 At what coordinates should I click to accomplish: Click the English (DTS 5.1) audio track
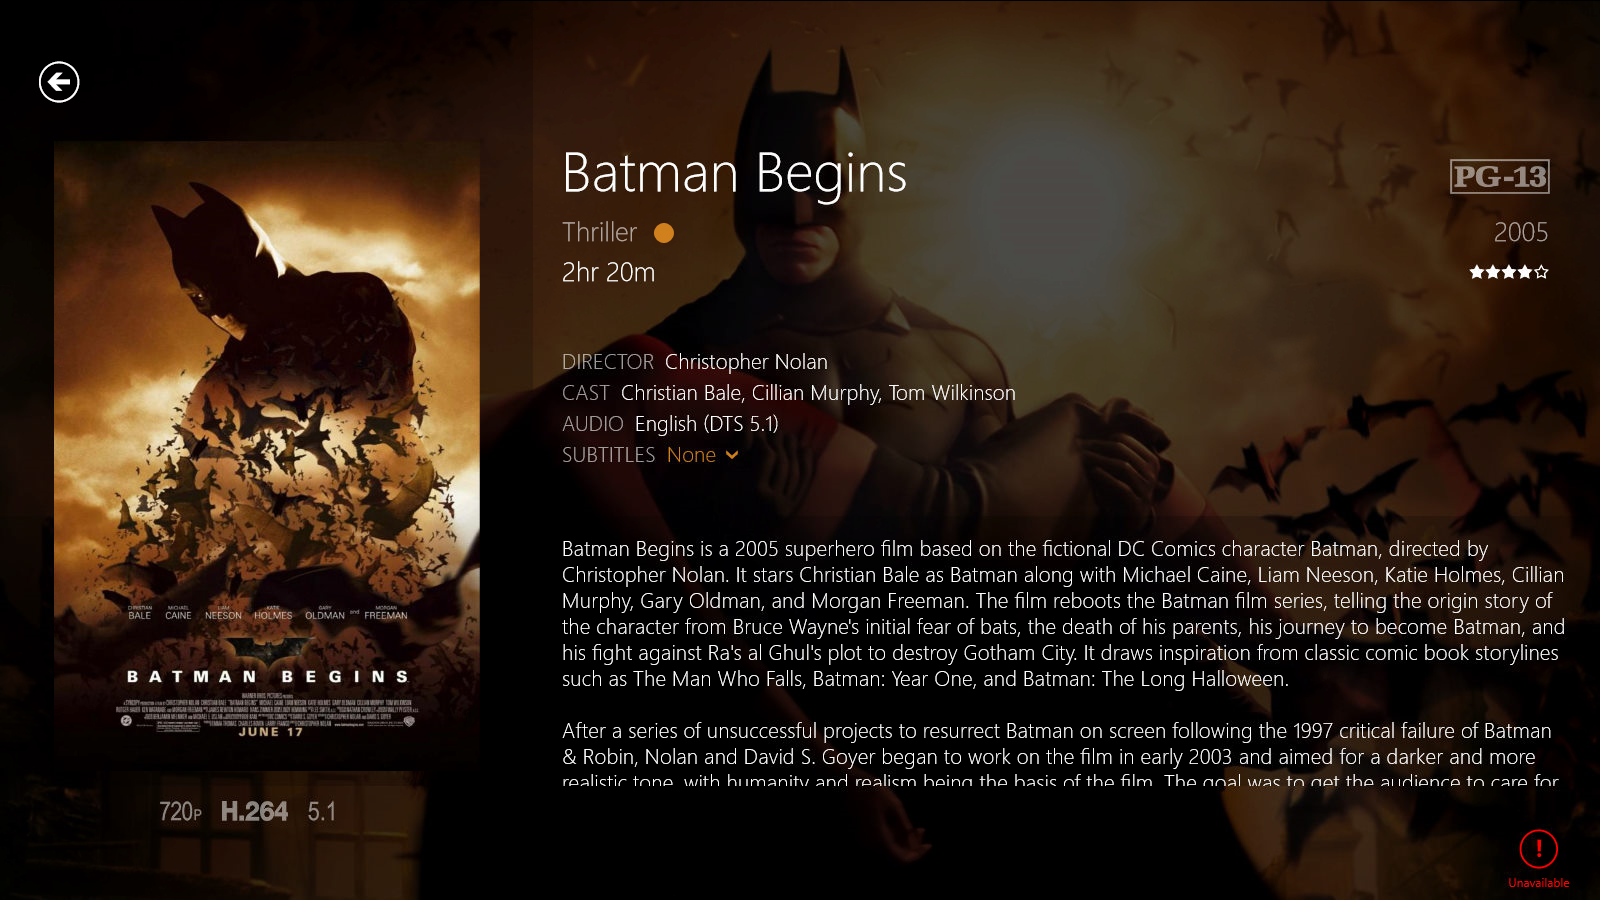pos(706,424)
